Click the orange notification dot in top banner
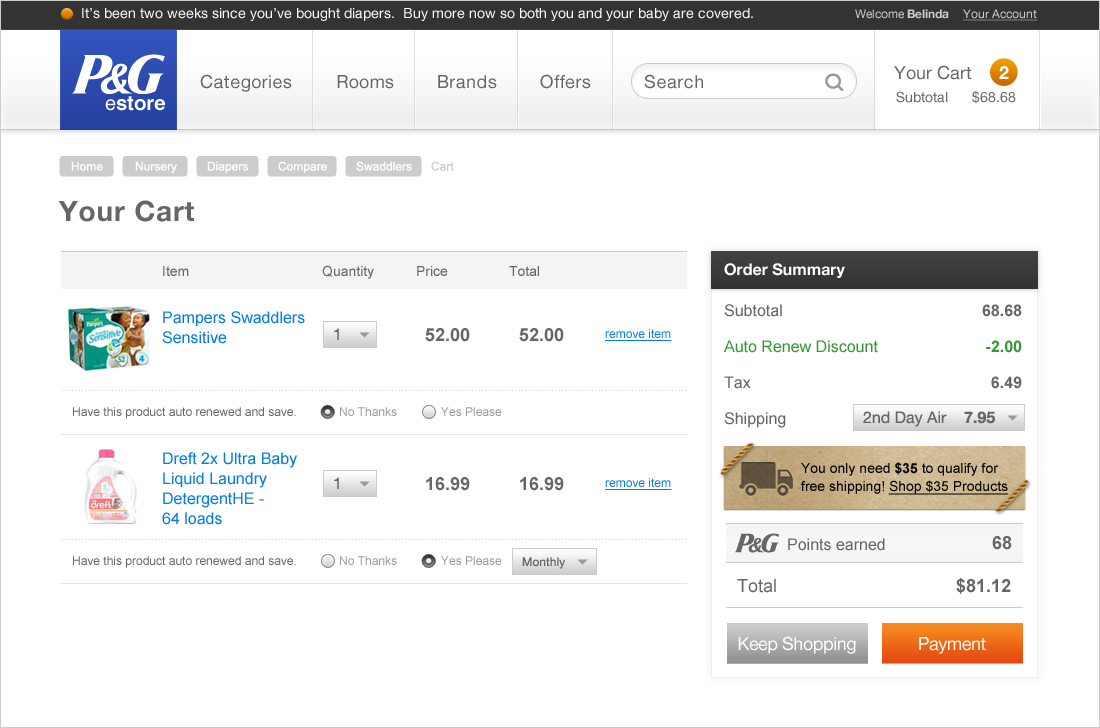Screen dimensions: 1100x728 (67, 14)
